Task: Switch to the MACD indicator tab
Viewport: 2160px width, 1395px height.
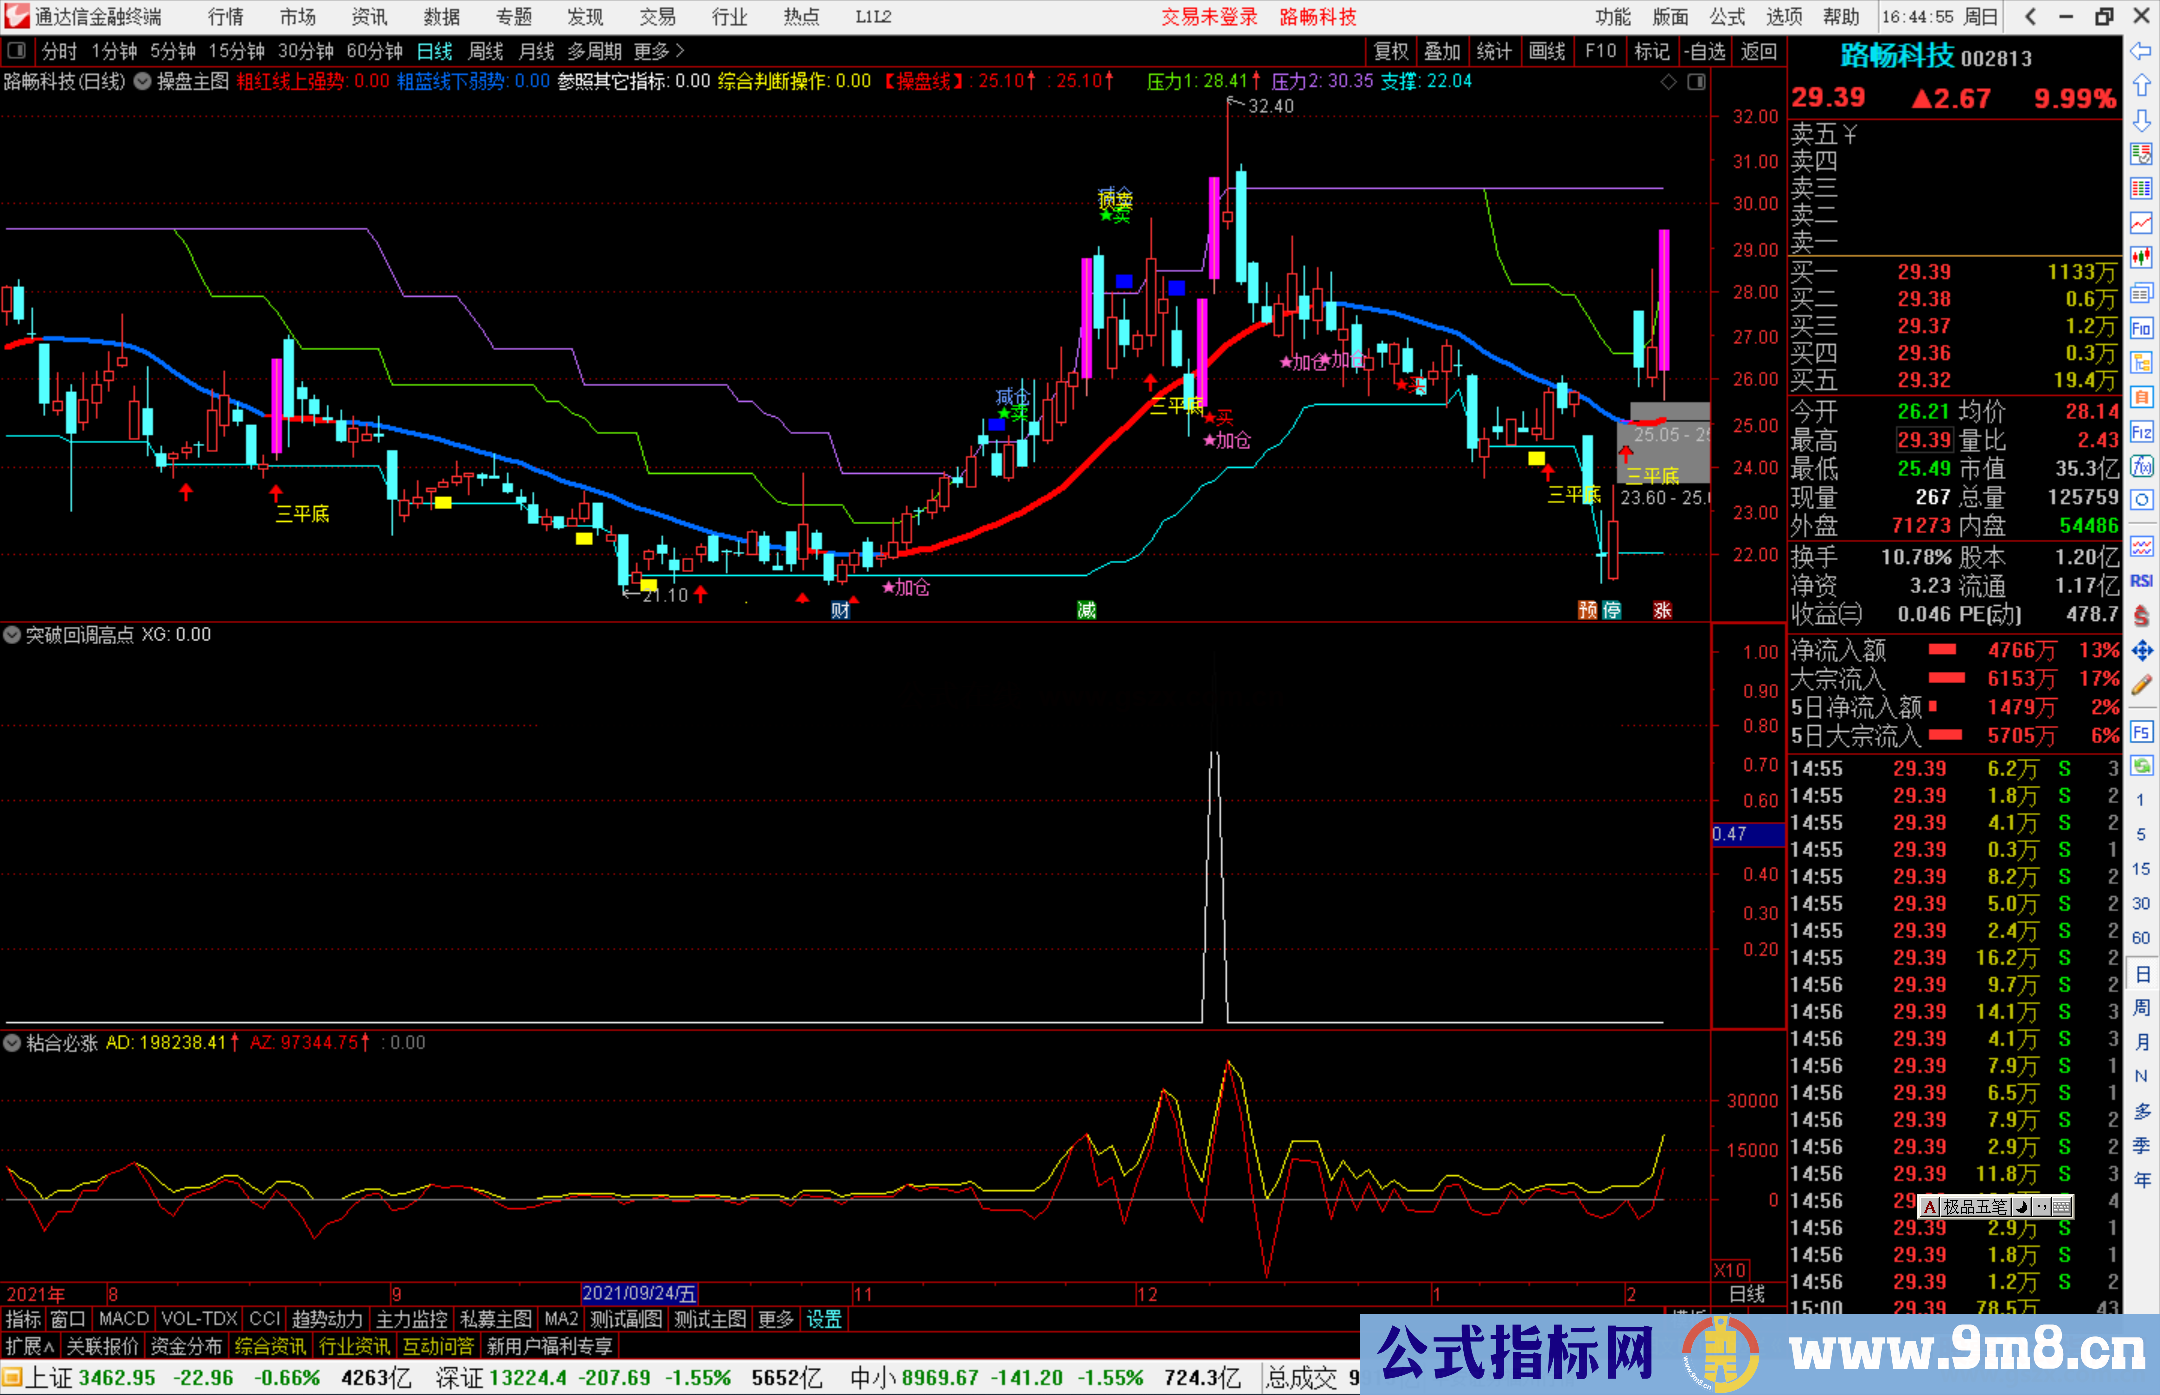Action: (123, 1319)
